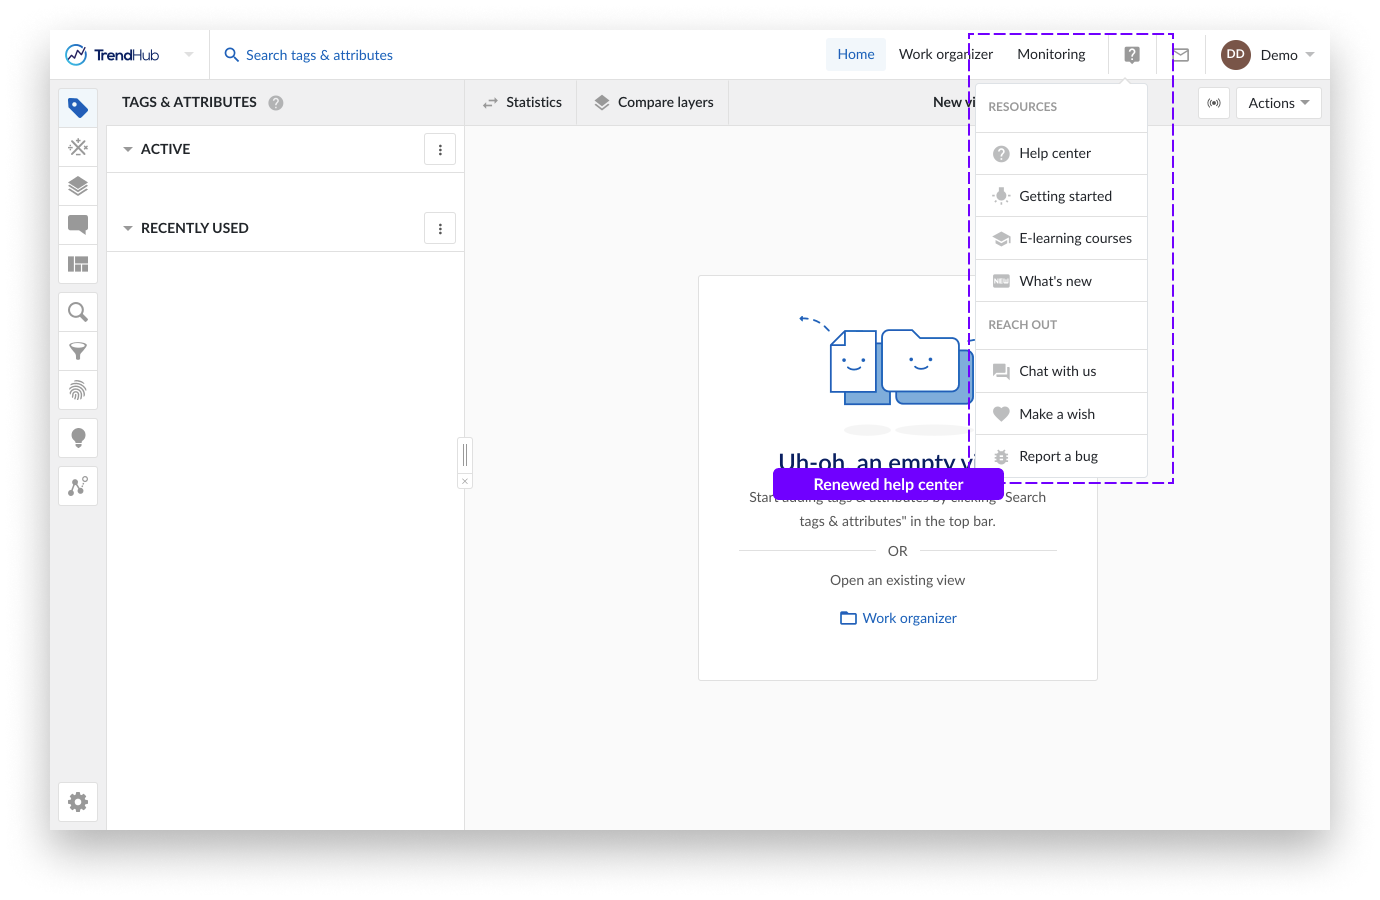The height and width of the screenshot is (900, 1380).
Task: Collapse the ACTIVE section
Action: (128, 149)
